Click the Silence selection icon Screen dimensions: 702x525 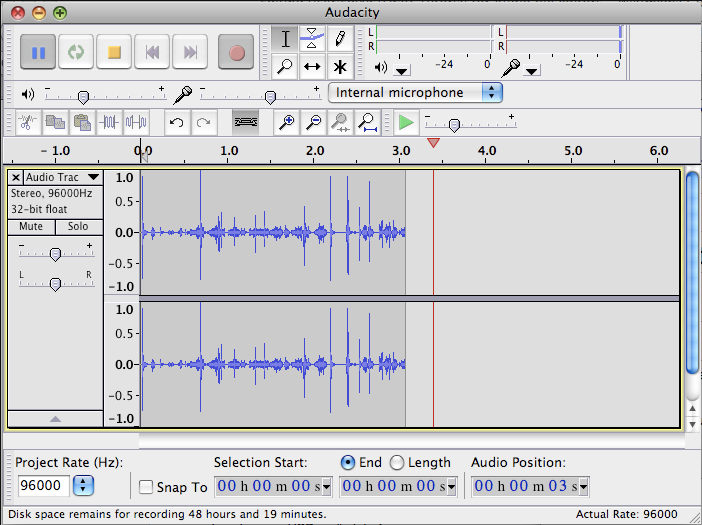click(x=136, y=122)
